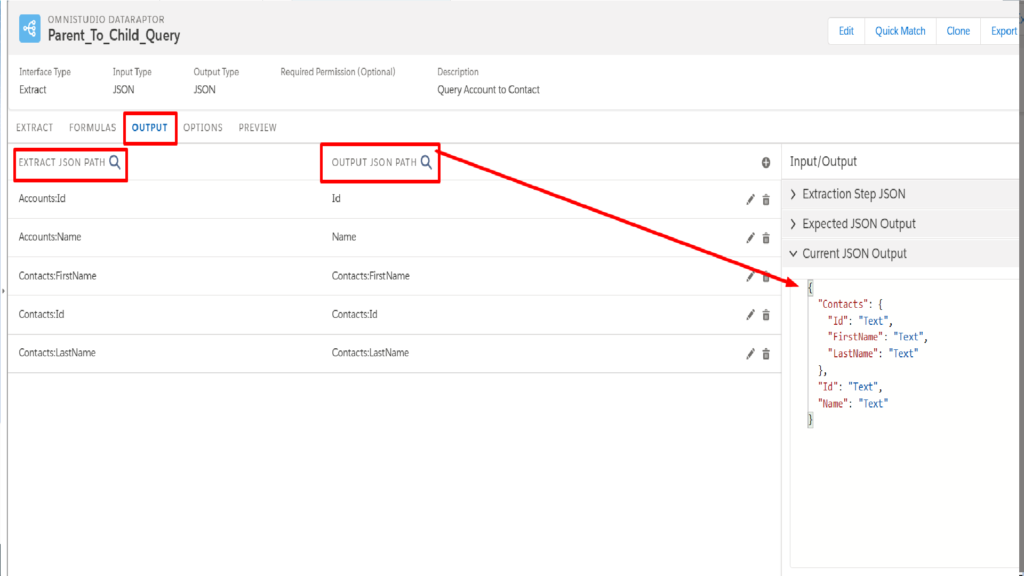Open the Formulas tab
The image size is (1024, 576).
(x=93, y=127)
